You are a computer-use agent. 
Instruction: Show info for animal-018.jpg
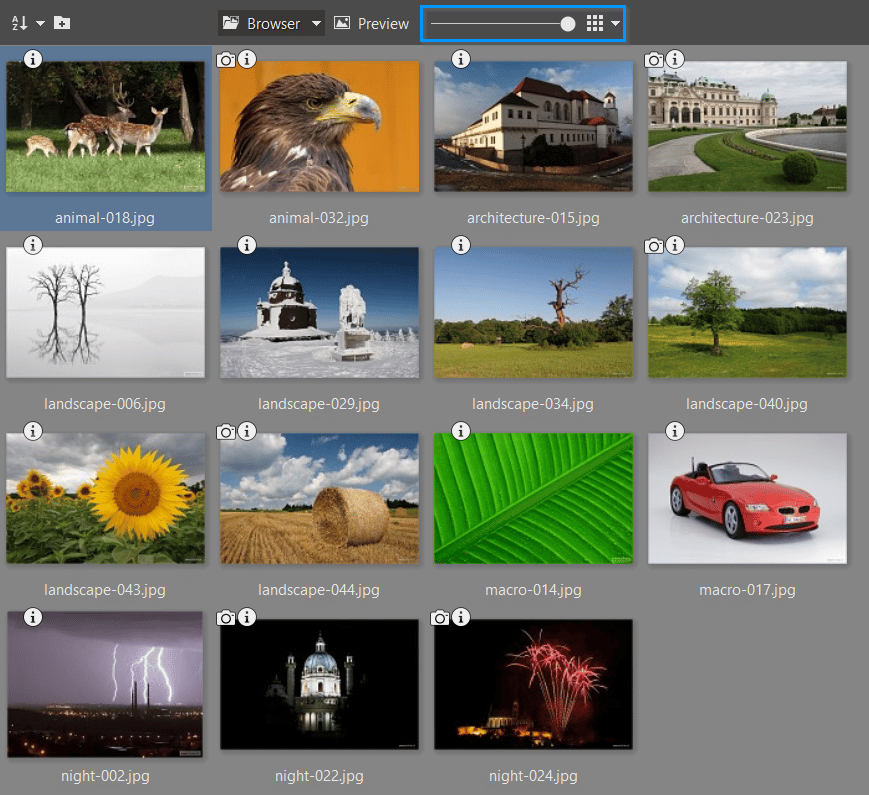click(33, 59)
